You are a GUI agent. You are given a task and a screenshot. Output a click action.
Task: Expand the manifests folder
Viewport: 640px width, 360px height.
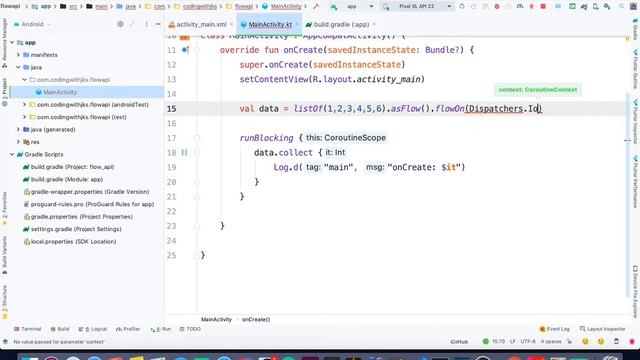pos(18,55)
